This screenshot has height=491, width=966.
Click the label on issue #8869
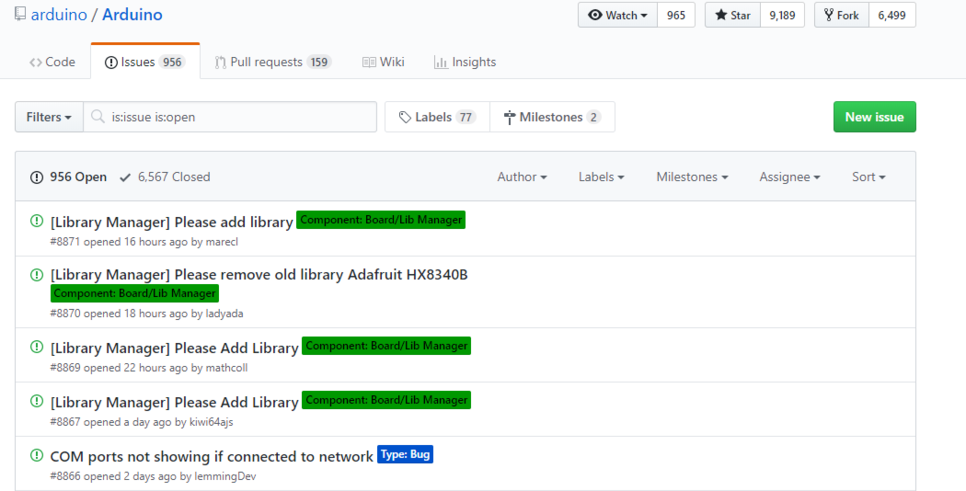tap(386, 346)
